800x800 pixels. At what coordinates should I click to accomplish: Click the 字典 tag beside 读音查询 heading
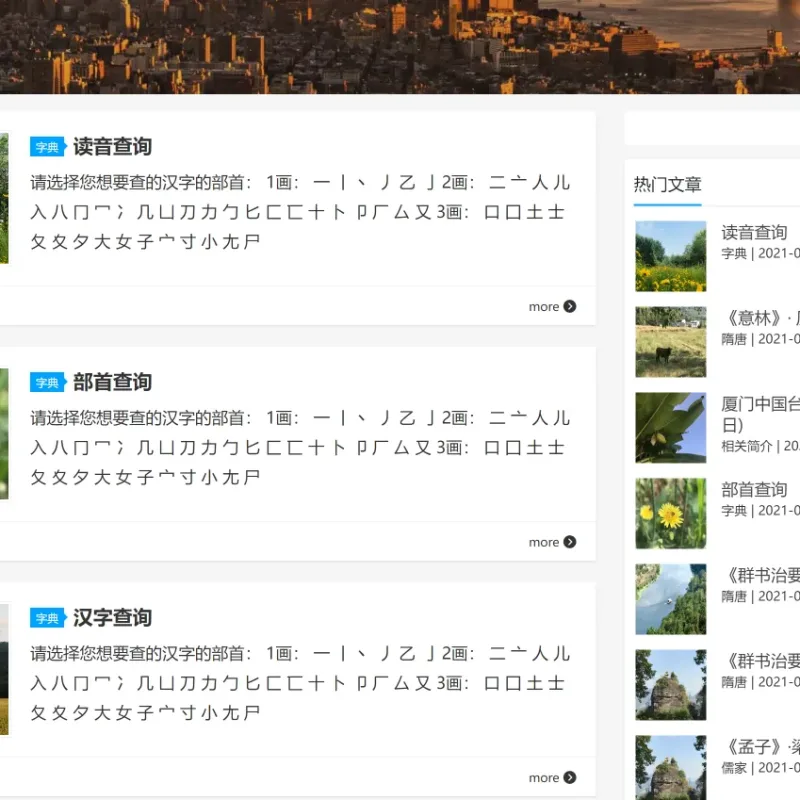(x=48, y=147)
